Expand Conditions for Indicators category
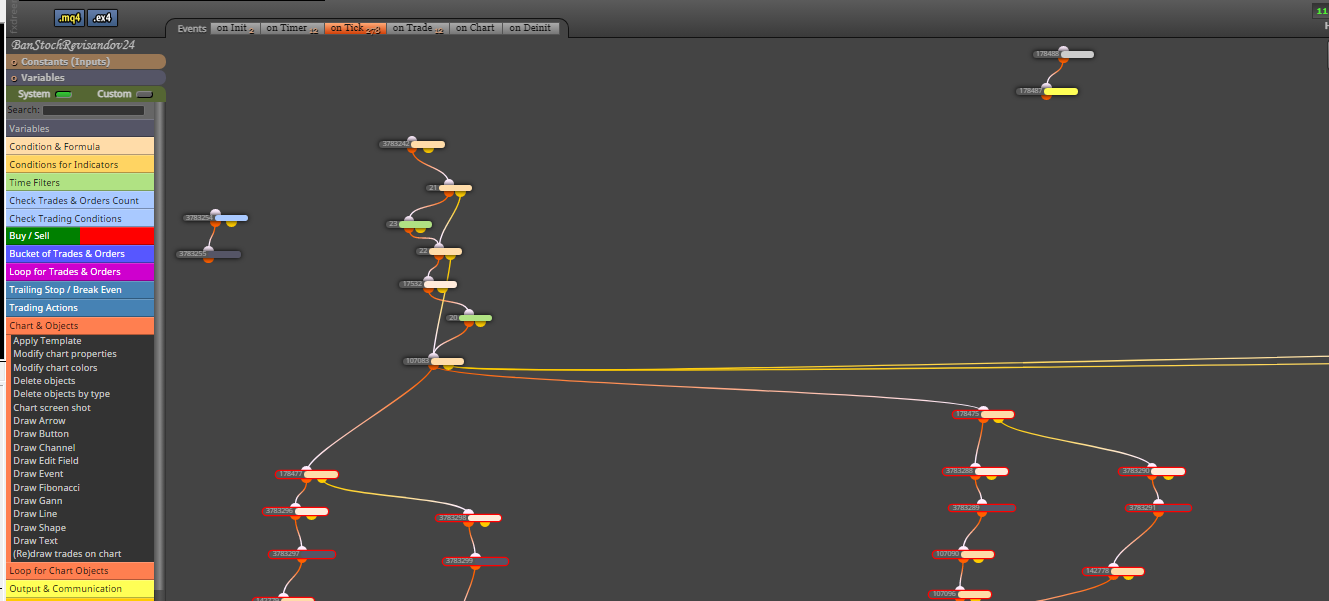The image size is (1329, 601). (80, 165)
